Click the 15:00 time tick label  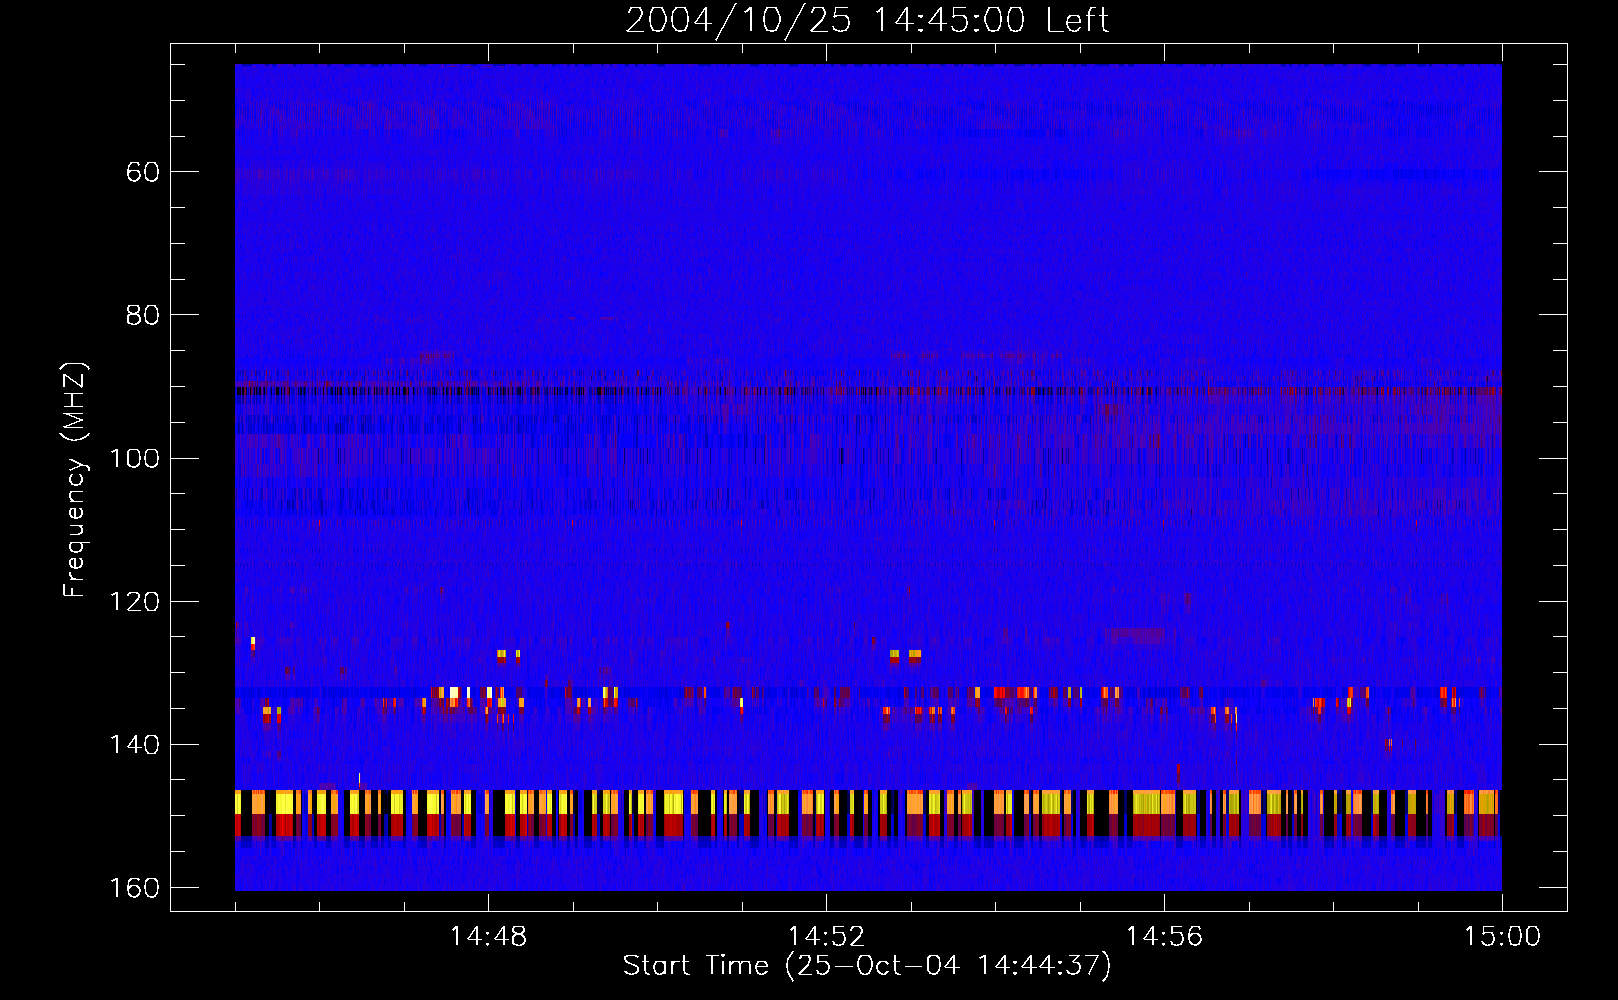pos(1502,937)
